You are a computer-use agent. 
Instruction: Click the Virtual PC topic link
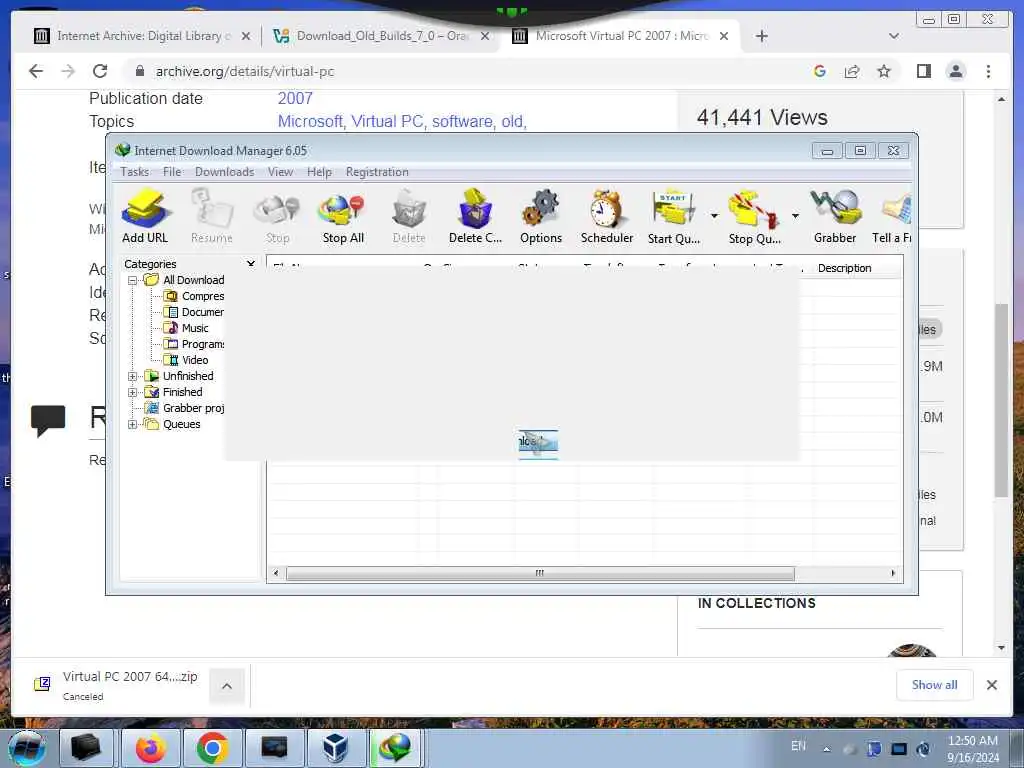387,121
